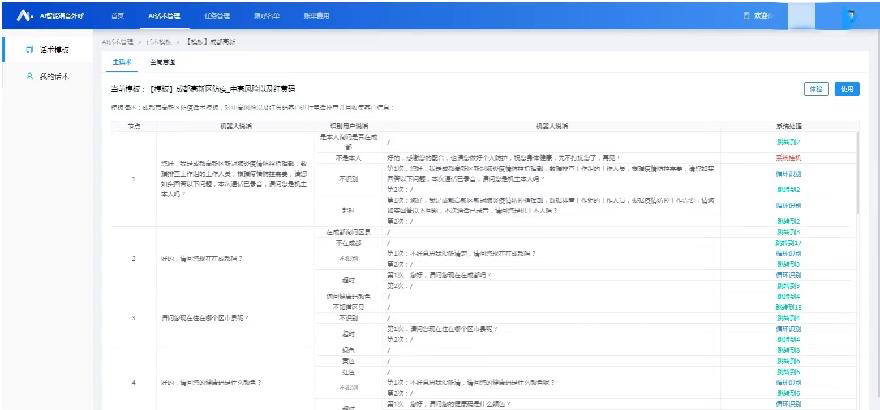The width and height of the screenshot is (880, 410).
Task: Click the user avatar in the header
Action: point(850,16)
